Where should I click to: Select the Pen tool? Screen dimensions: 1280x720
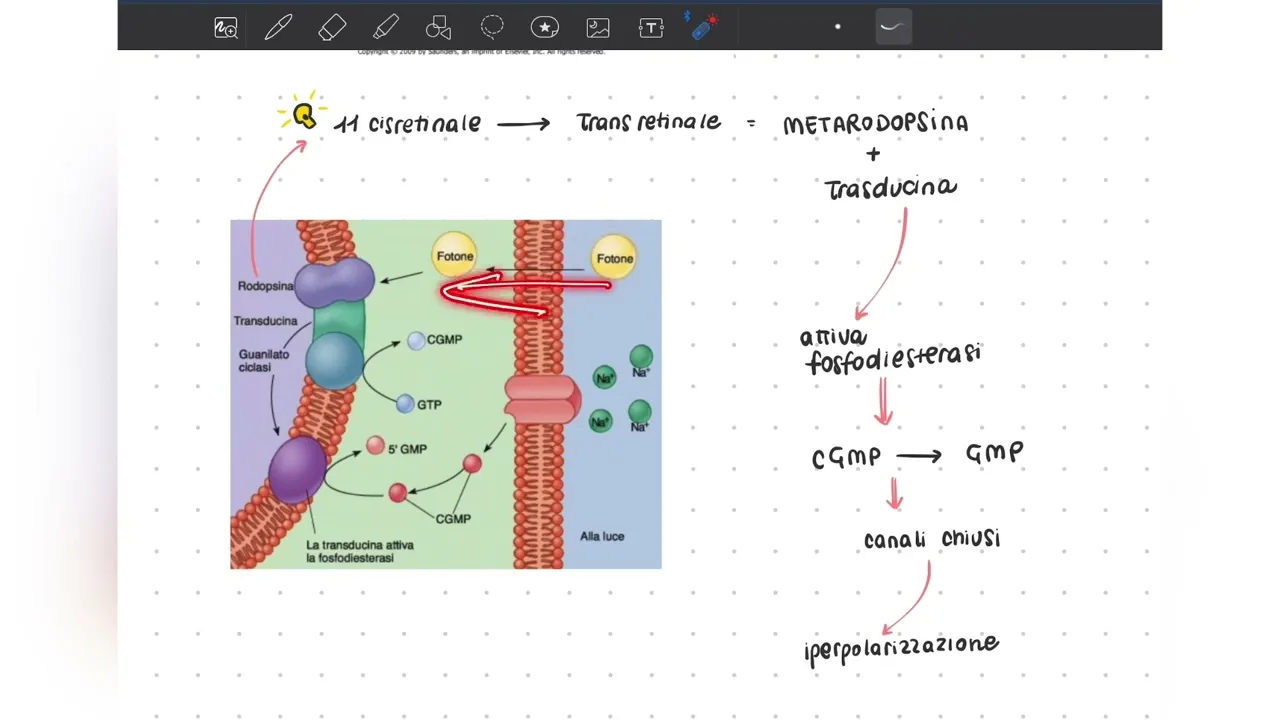(279, 28)
